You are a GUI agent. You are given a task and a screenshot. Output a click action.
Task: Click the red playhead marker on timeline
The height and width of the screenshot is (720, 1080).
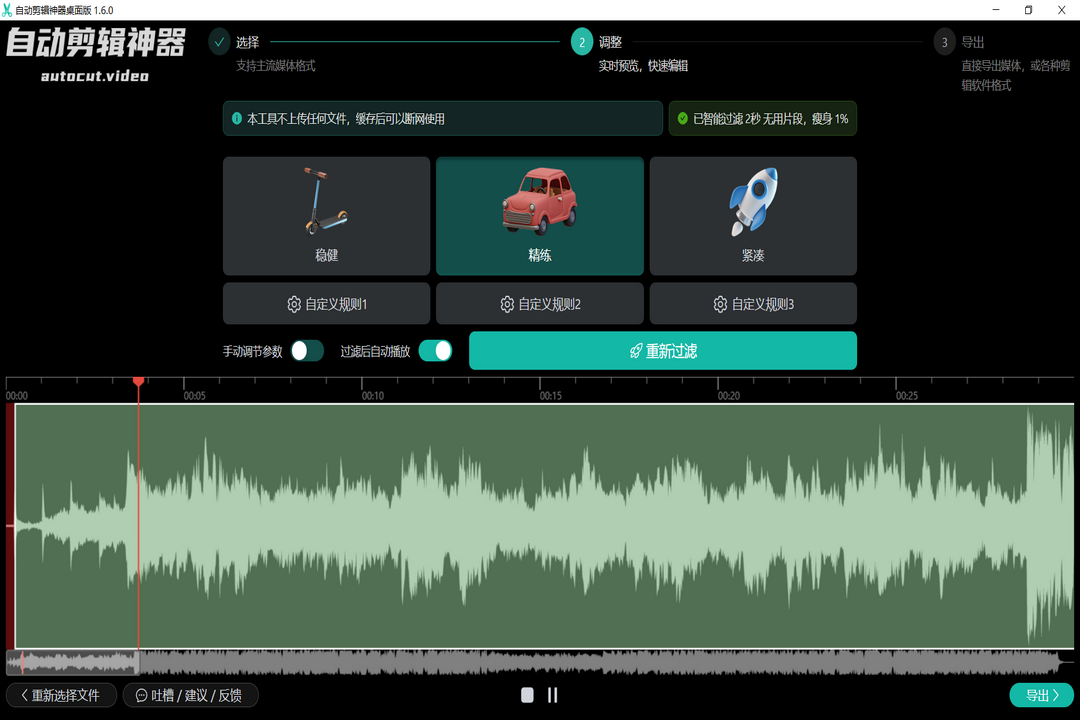[x=139, y=381]
